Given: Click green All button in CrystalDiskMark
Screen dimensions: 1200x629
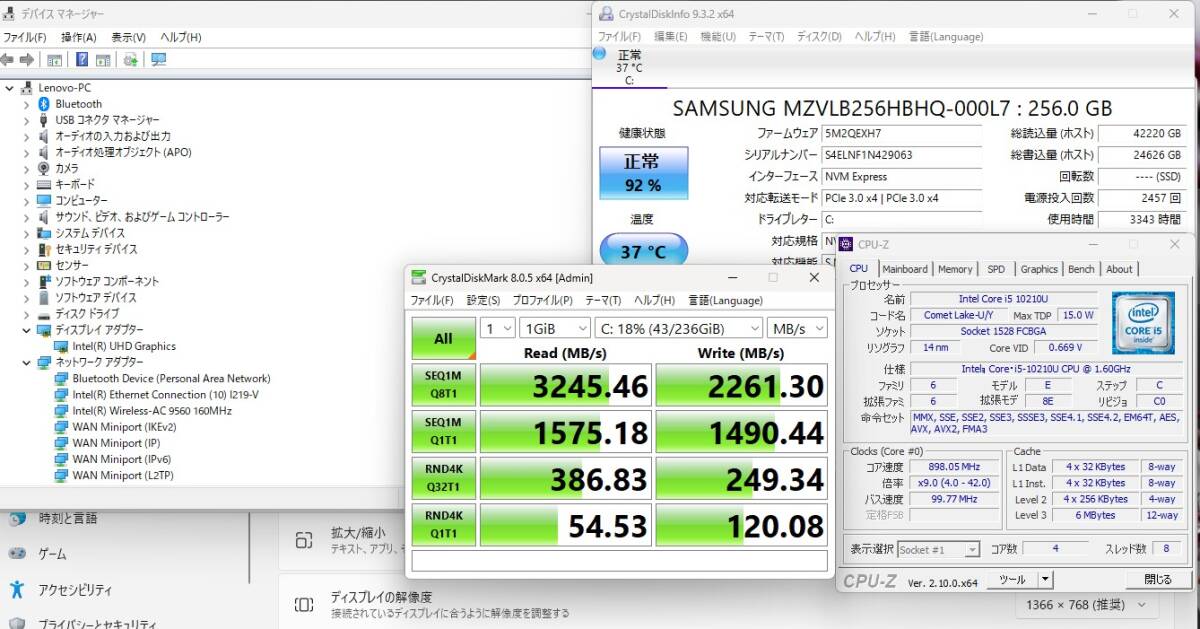Looking at the screenshot, I should click(x=443, y=338).
